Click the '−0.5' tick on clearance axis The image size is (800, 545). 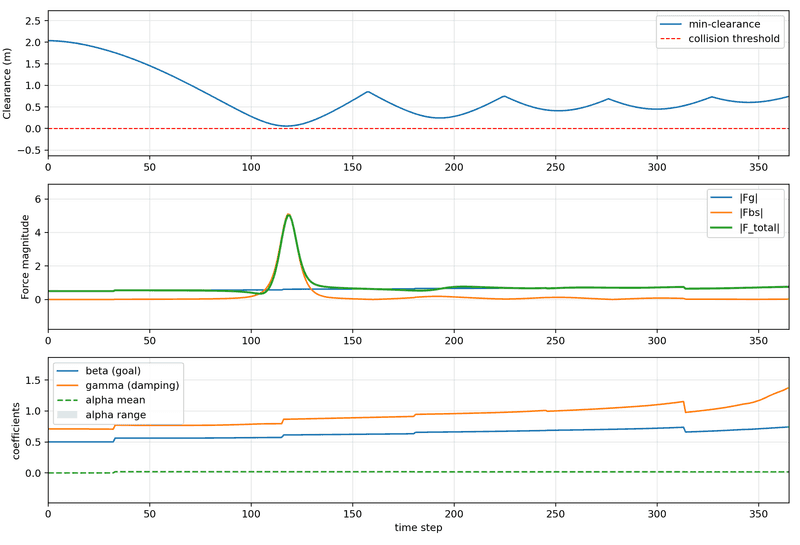pyautogui.click(x=29, y=151)
